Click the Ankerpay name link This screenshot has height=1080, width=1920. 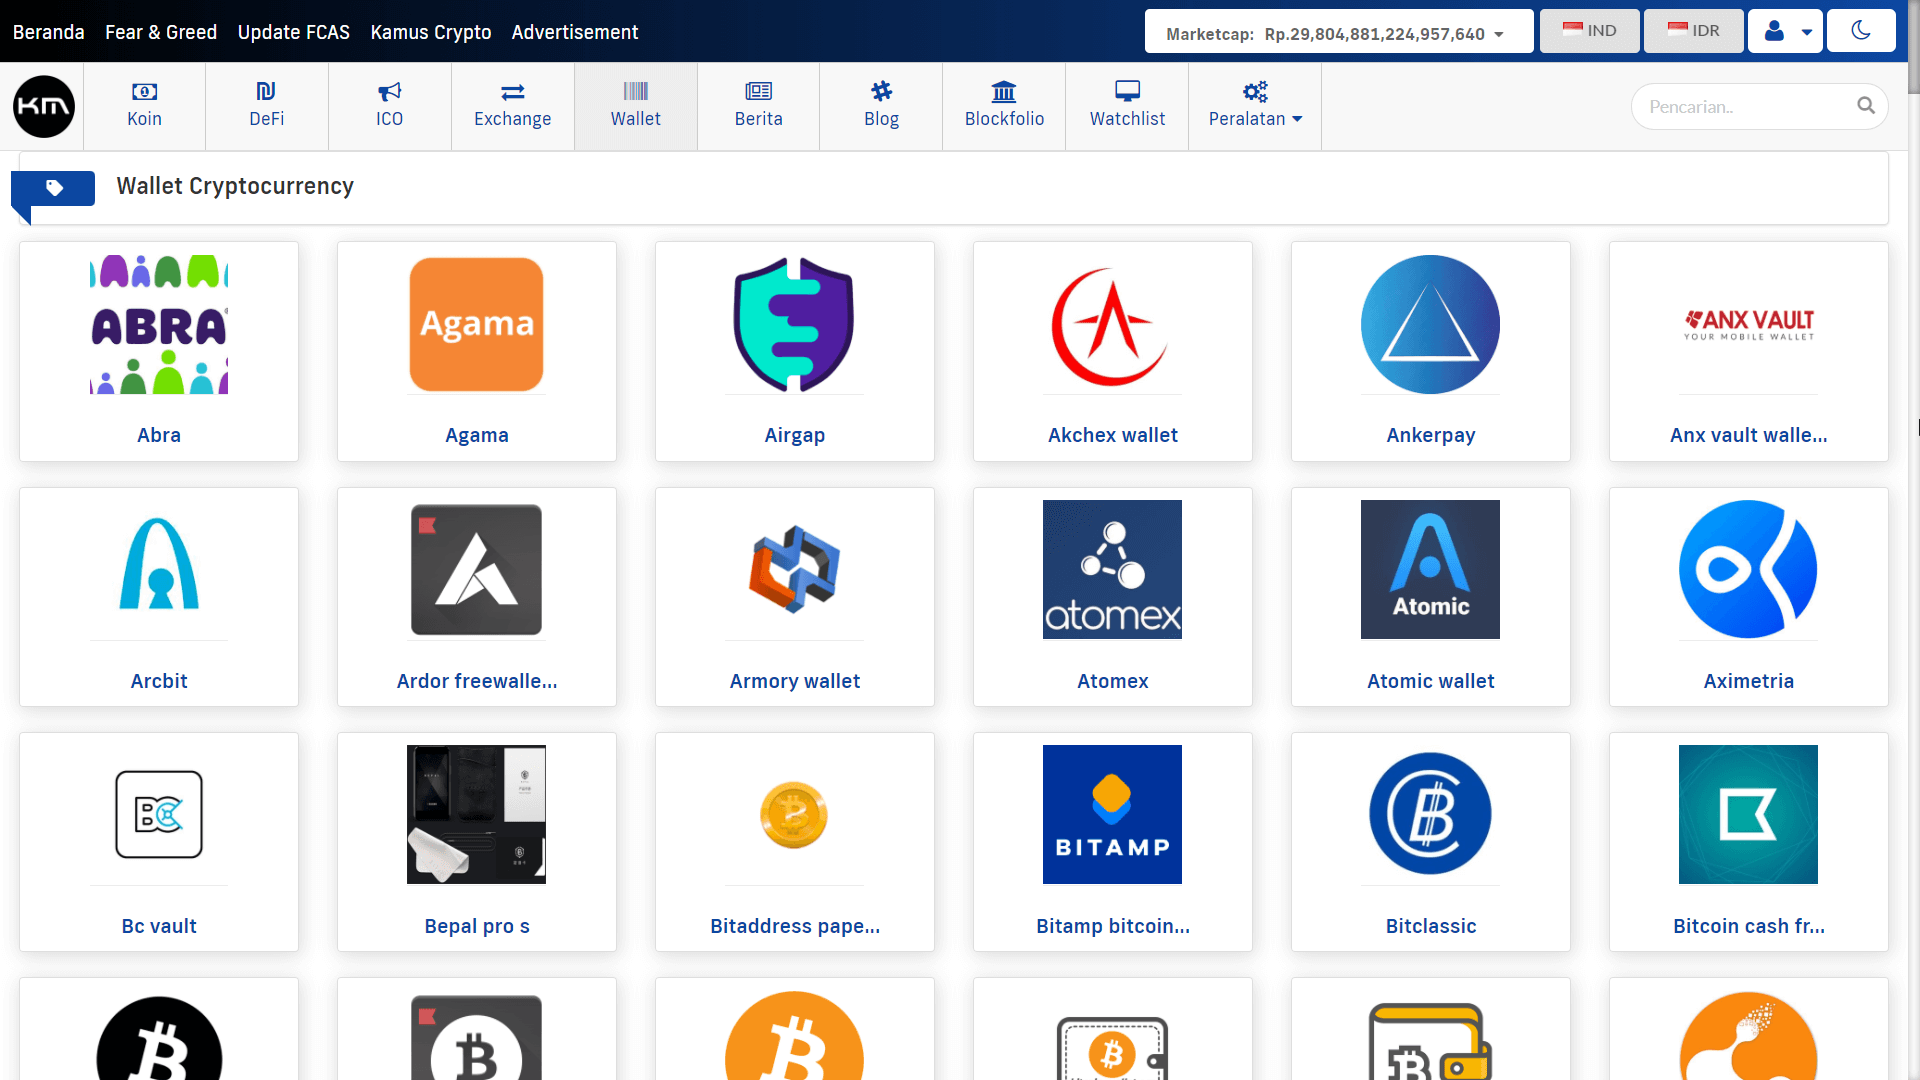coord(1430,435)
